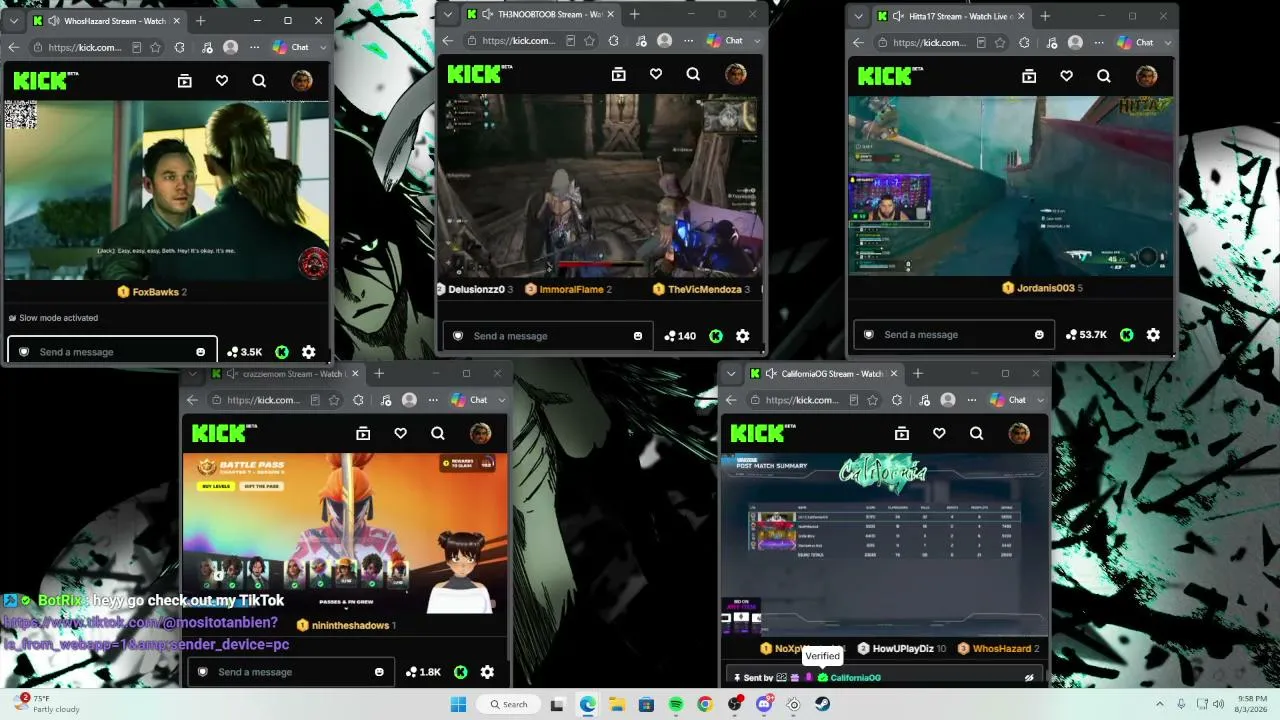The image size is (1280, 720).
Task: Unmute the TH3NOOBTOOB Stream tab audio
Action: [x=488, y=14]
